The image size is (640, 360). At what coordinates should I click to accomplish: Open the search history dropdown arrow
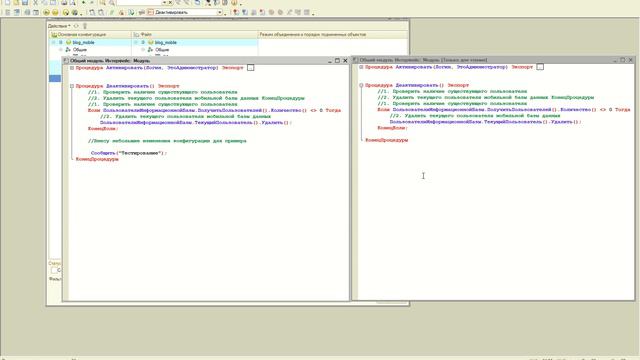coord(164,2)
